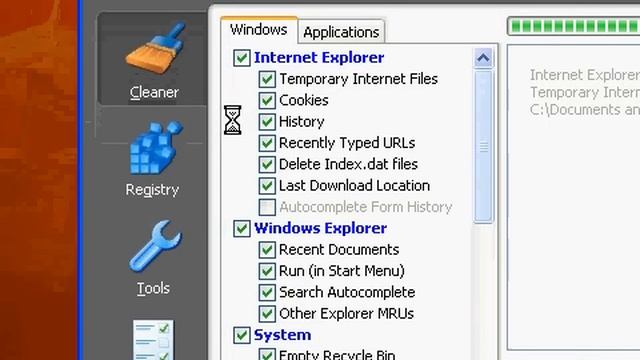
Task: Toggle the Cookies checkbox
Action: tap(267, 100)
